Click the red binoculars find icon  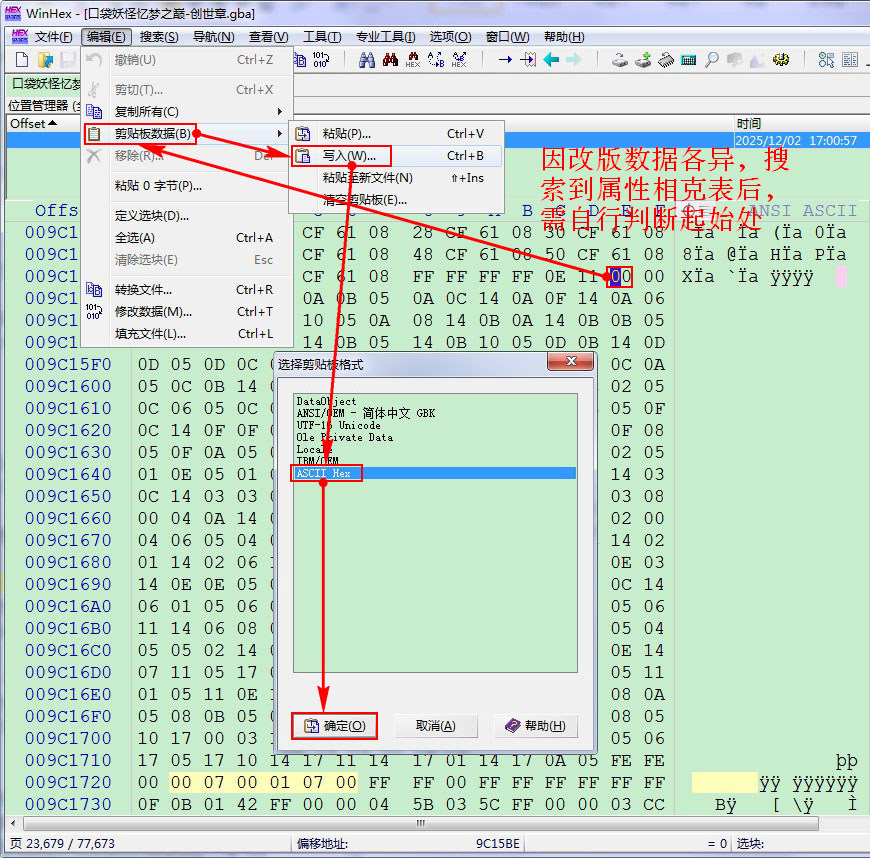pos(390,59)
